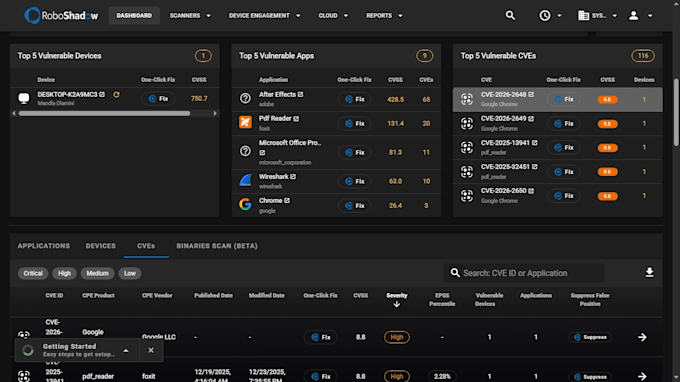The image size is (680, 382).
Task: Switch to the Devices tab
Action: pos(101,246)
